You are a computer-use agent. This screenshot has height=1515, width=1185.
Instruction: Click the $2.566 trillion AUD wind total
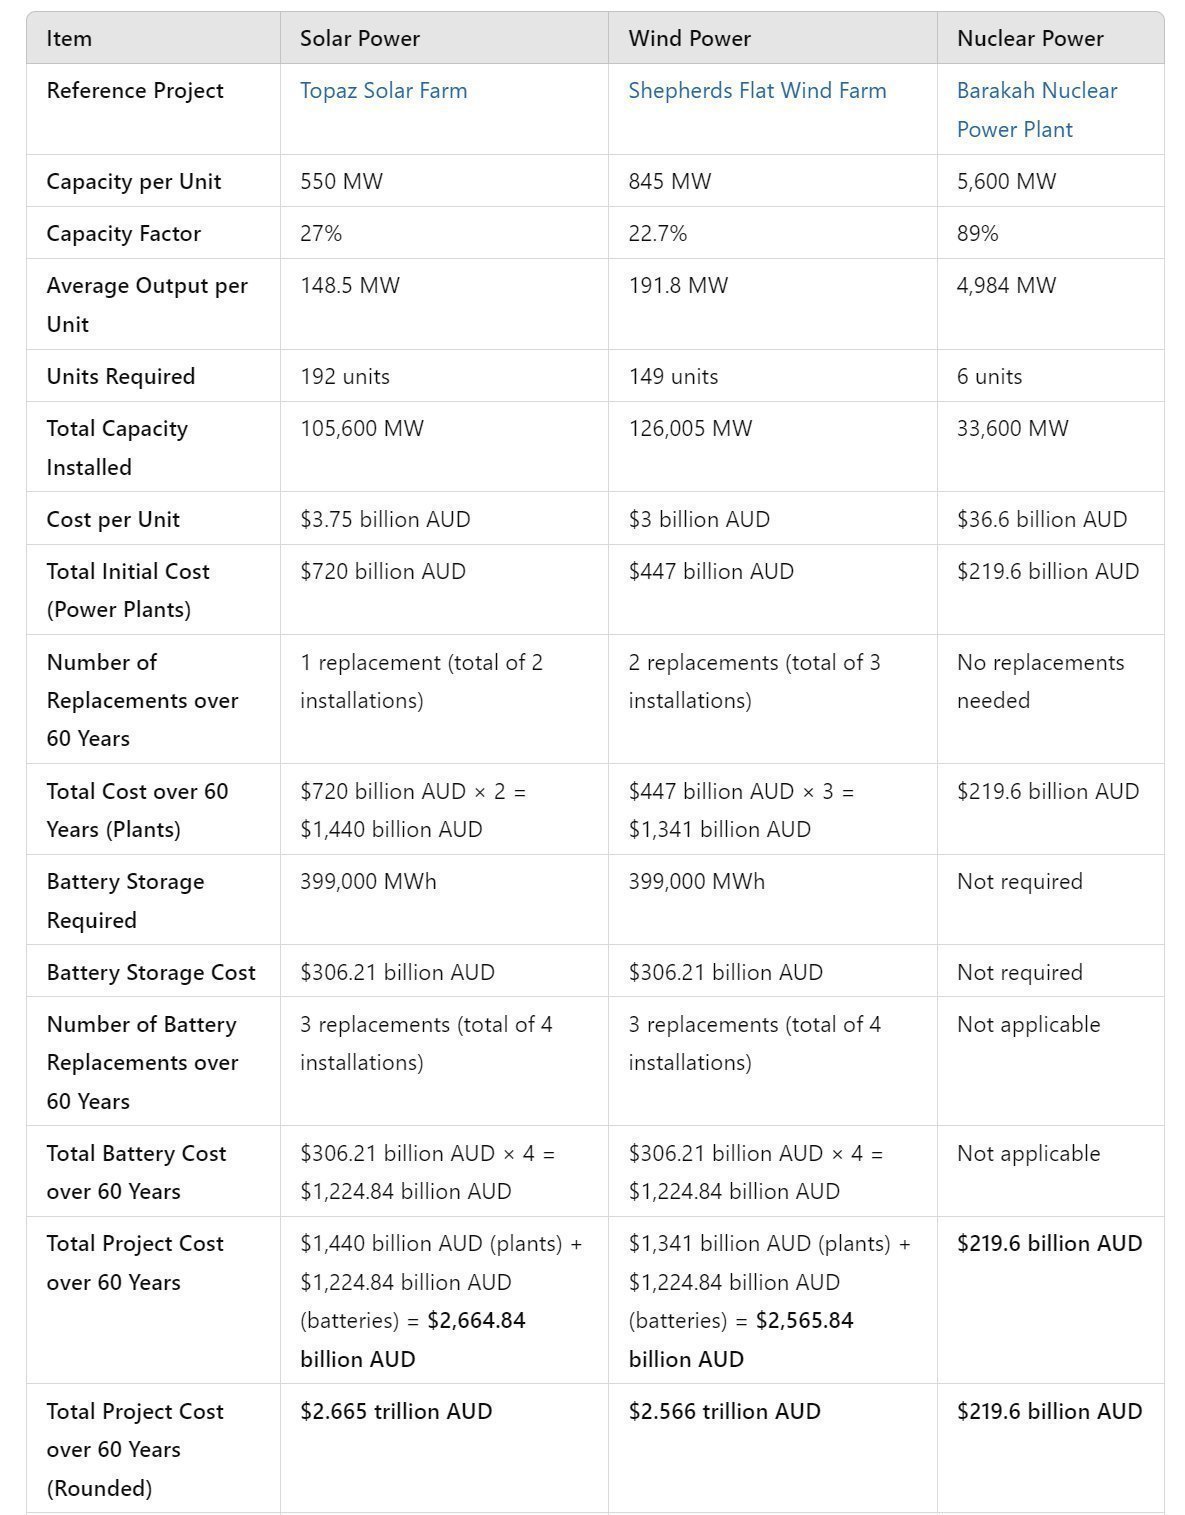pos(724,1412)
